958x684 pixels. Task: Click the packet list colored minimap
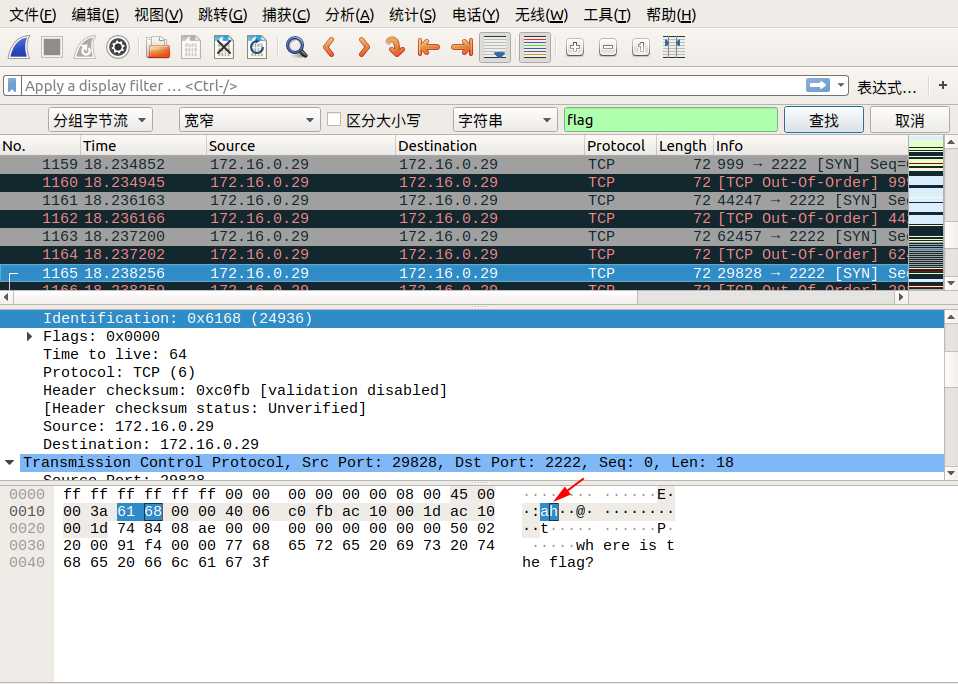click(x=926, y=213)
